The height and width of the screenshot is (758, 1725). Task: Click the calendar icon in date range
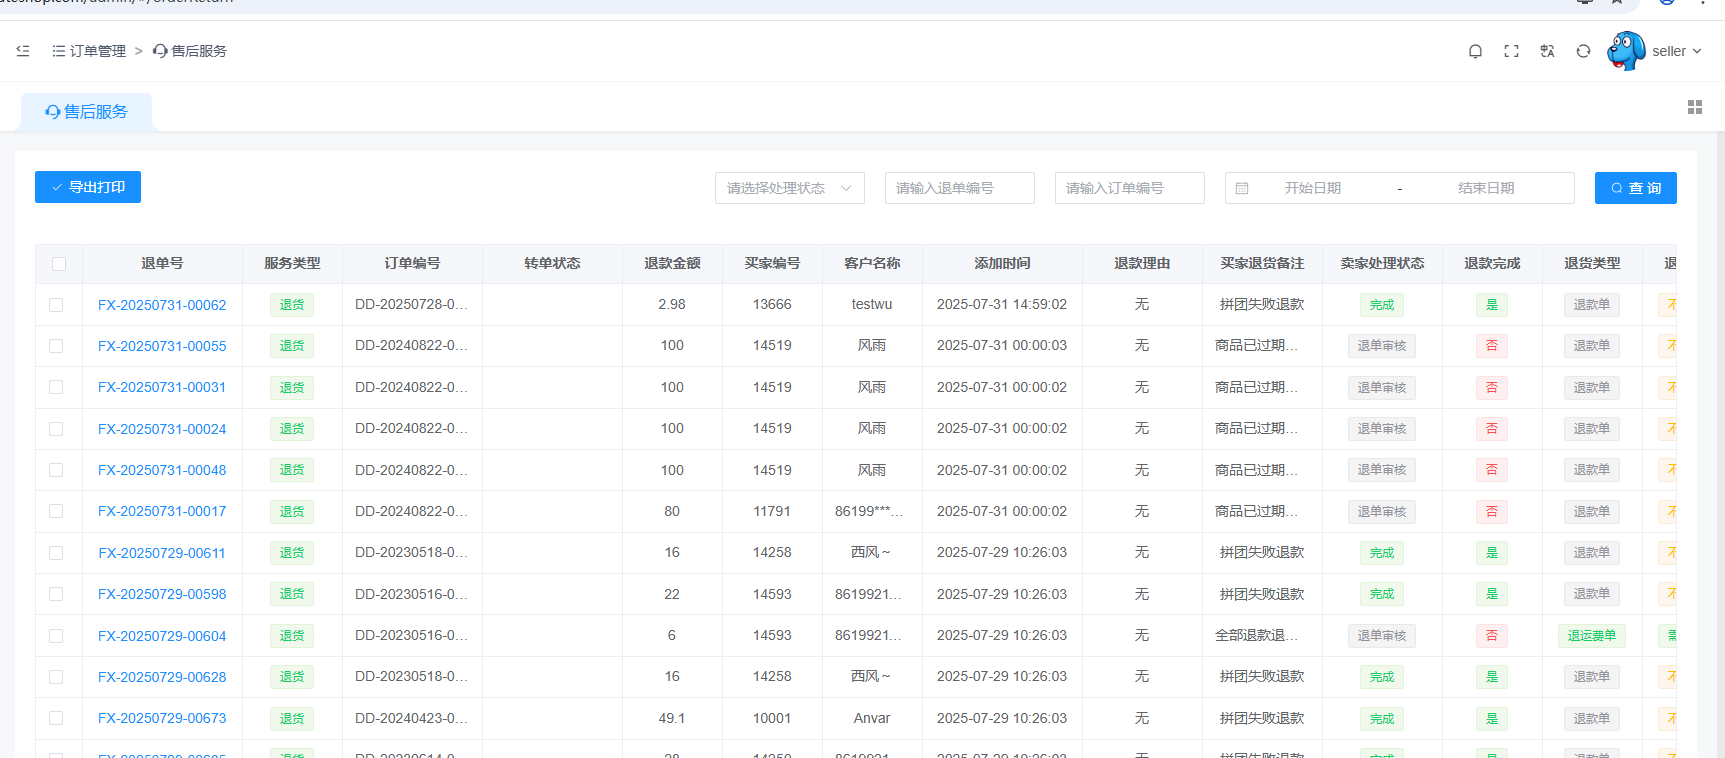coord(1242,188)
